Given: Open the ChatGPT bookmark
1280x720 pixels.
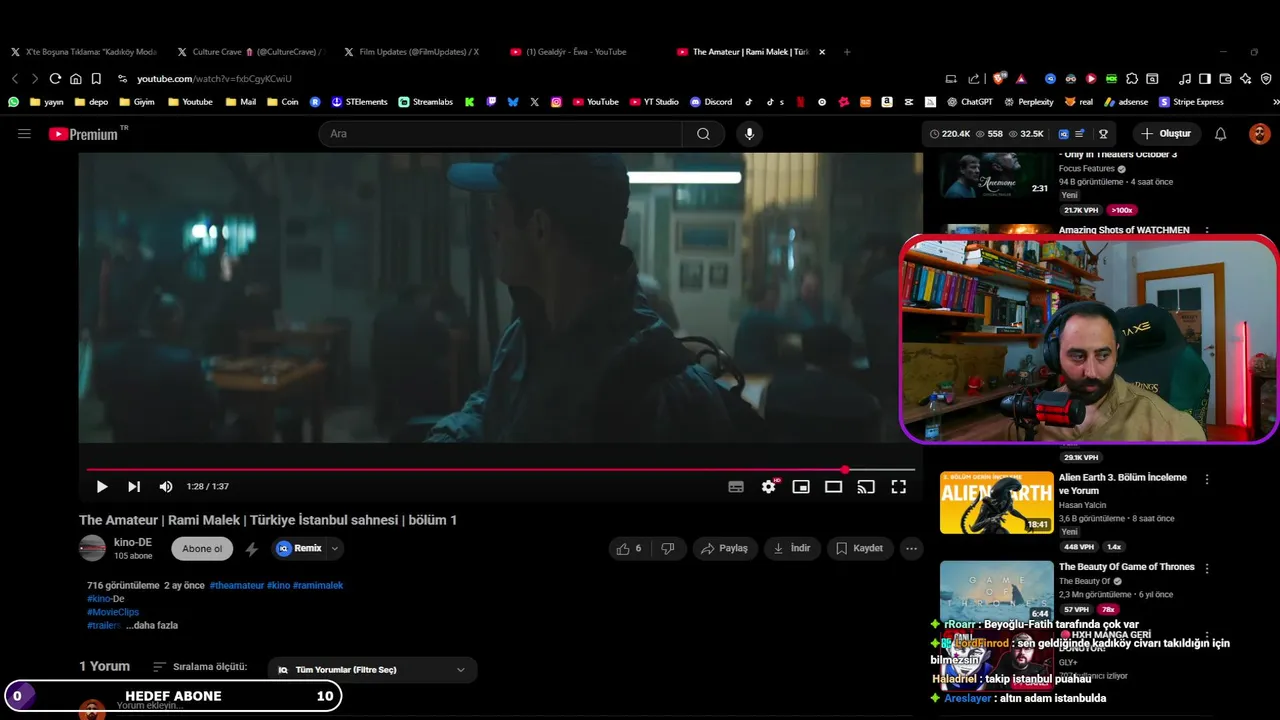Looking at the screenshot, I should click(969, 102).
